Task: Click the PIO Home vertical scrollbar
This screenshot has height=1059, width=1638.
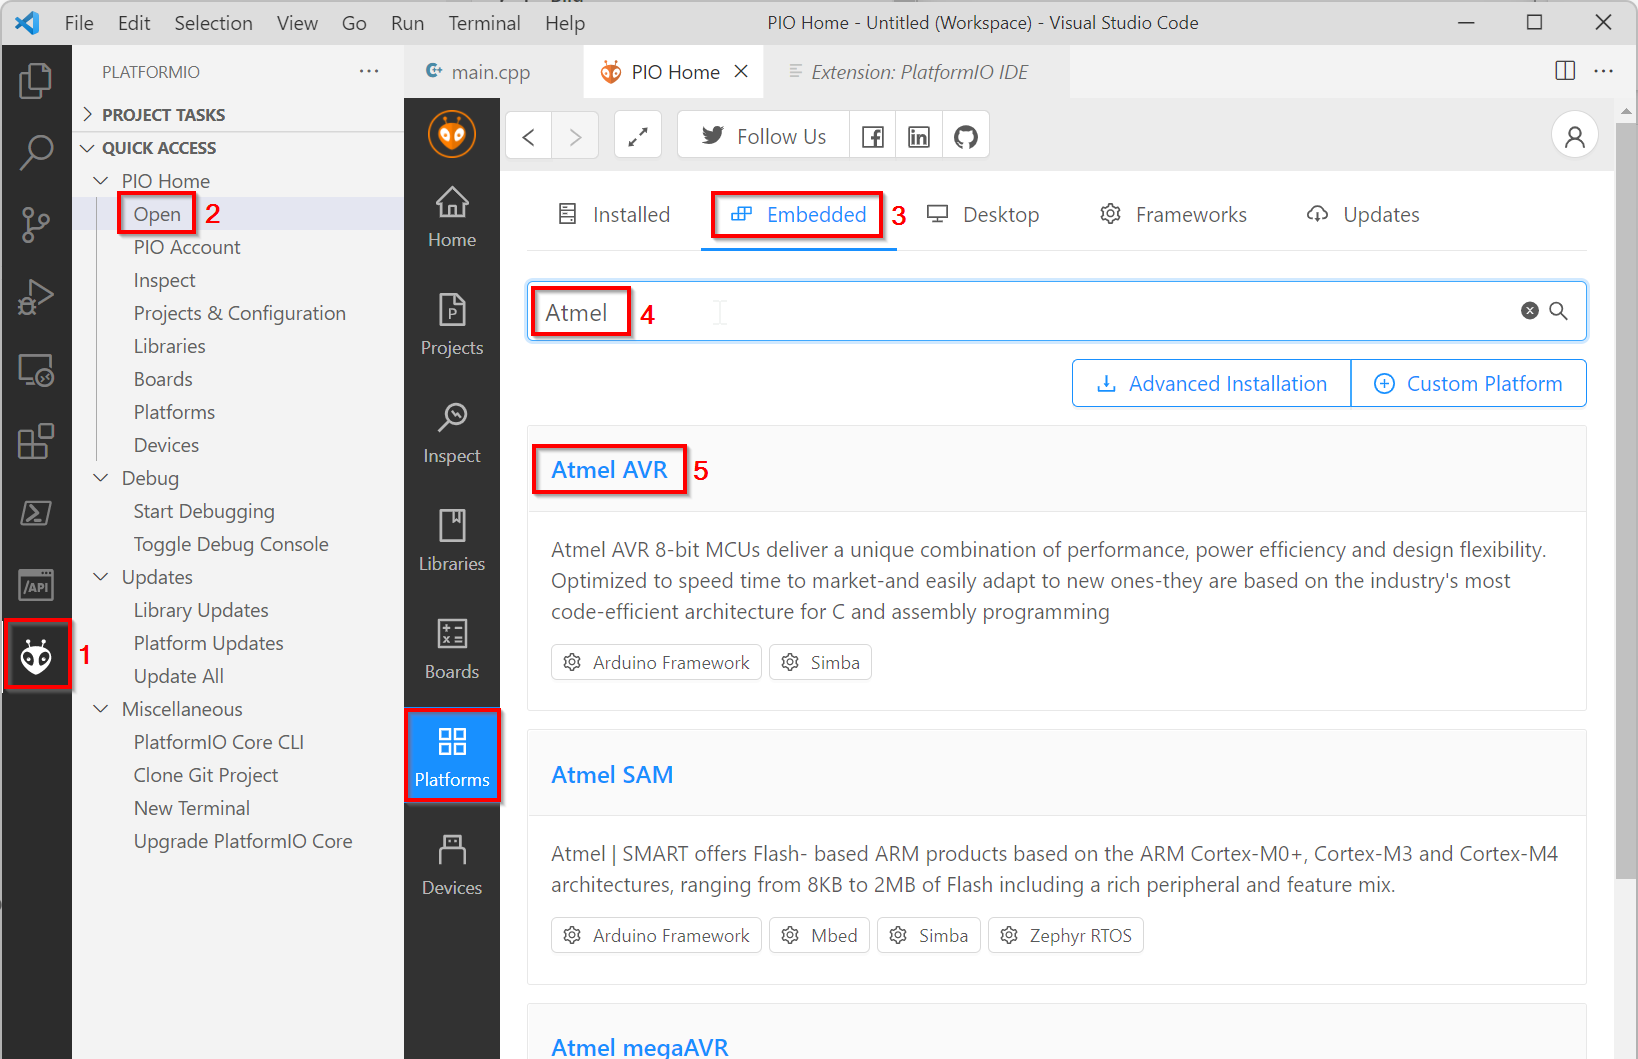Action: pyautogui.click(x=1626, y=500)
